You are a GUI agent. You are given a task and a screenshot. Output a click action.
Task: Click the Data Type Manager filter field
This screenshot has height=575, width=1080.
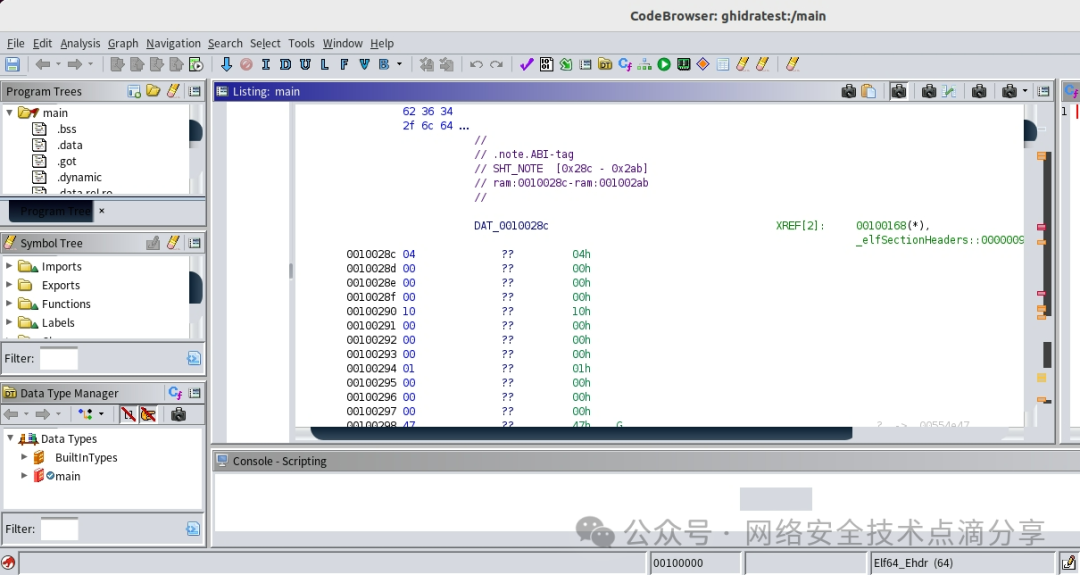(59, 529)
